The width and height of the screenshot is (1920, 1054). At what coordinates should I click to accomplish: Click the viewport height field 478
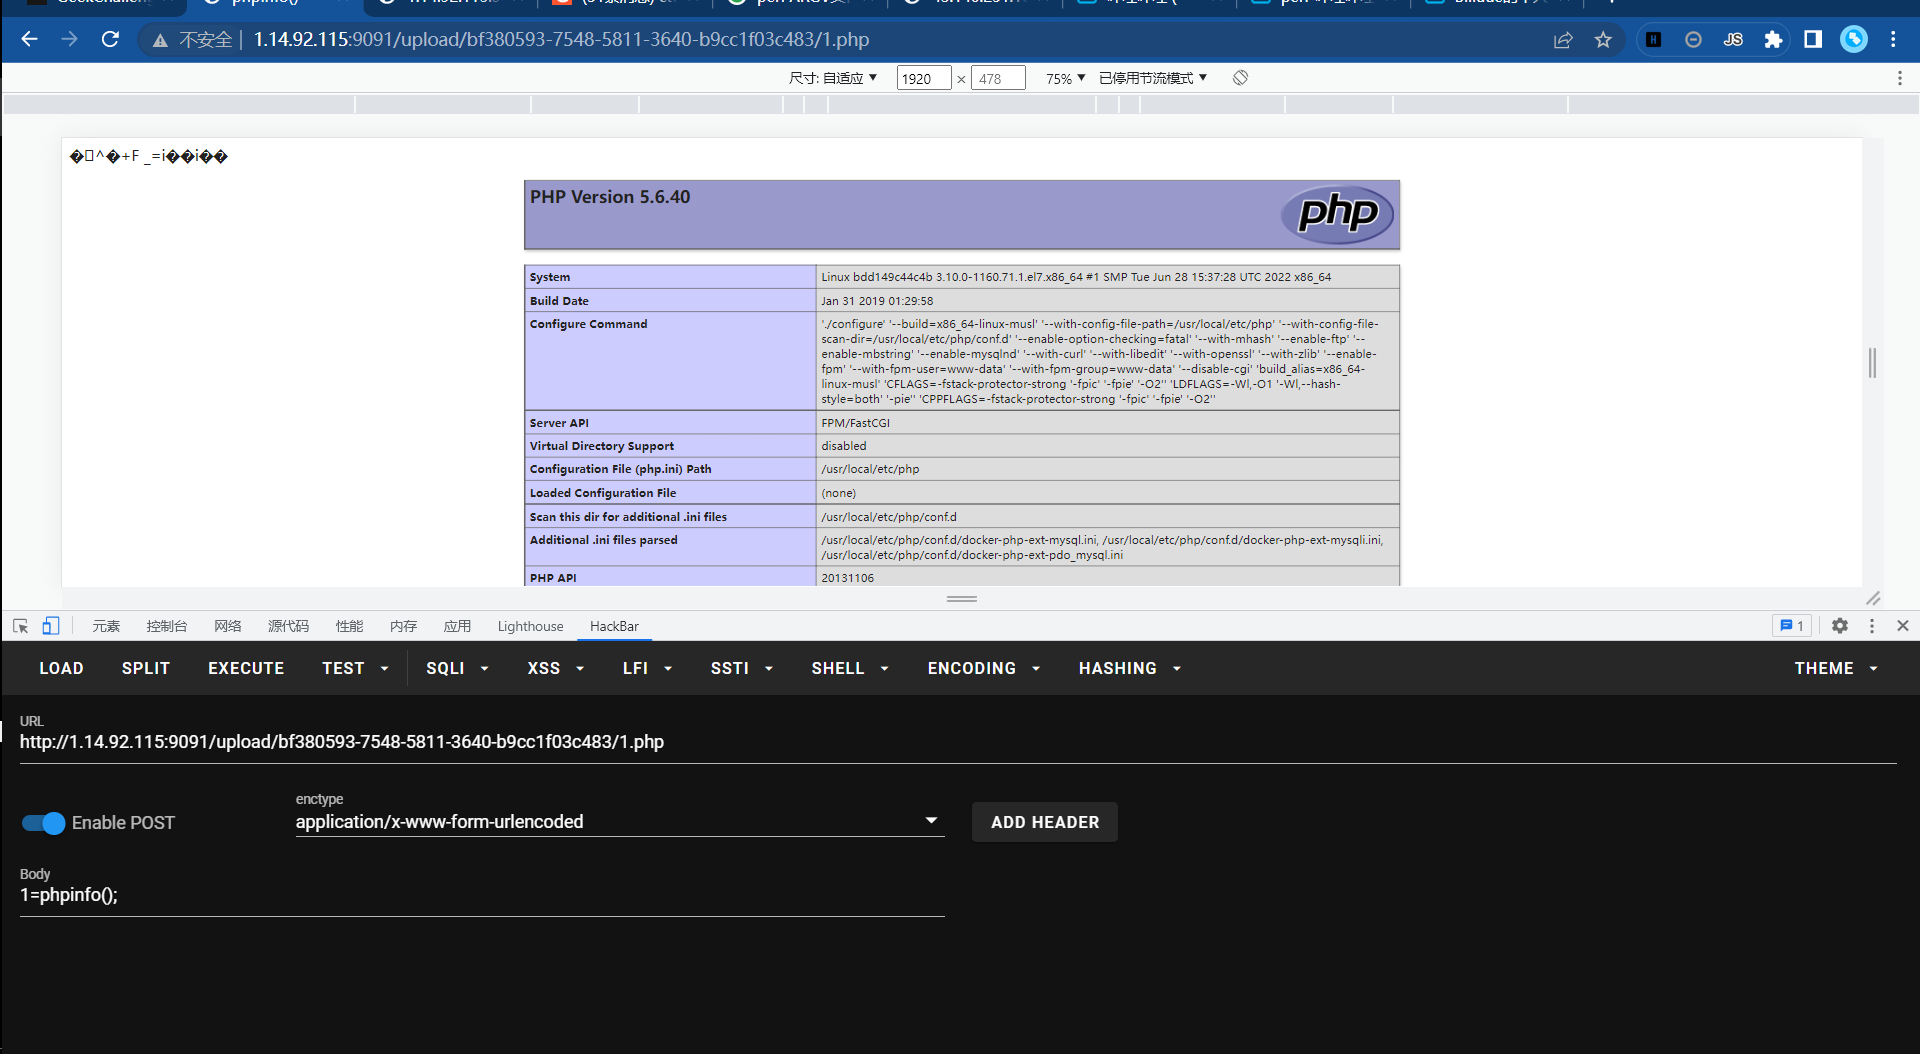point(998,78)
